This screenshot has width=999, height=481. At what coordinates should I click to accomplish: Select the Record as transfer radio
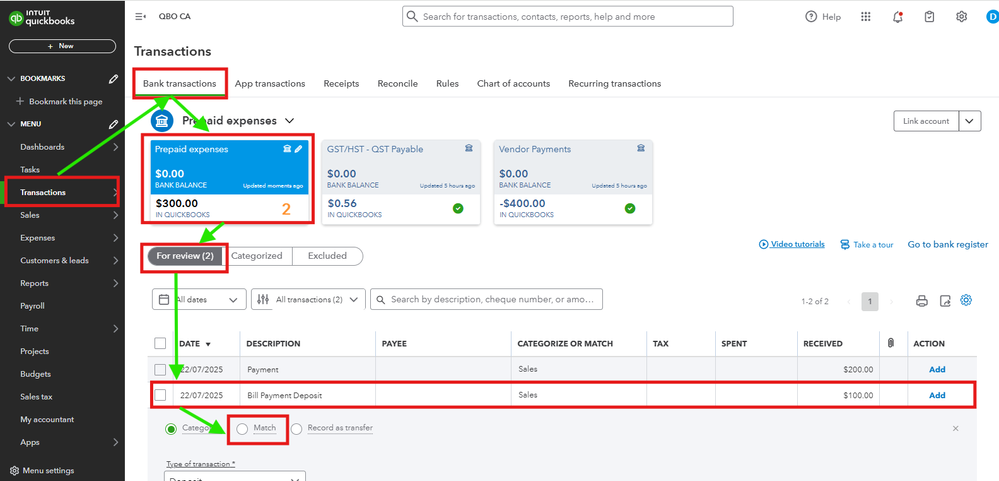click(296, 429)
